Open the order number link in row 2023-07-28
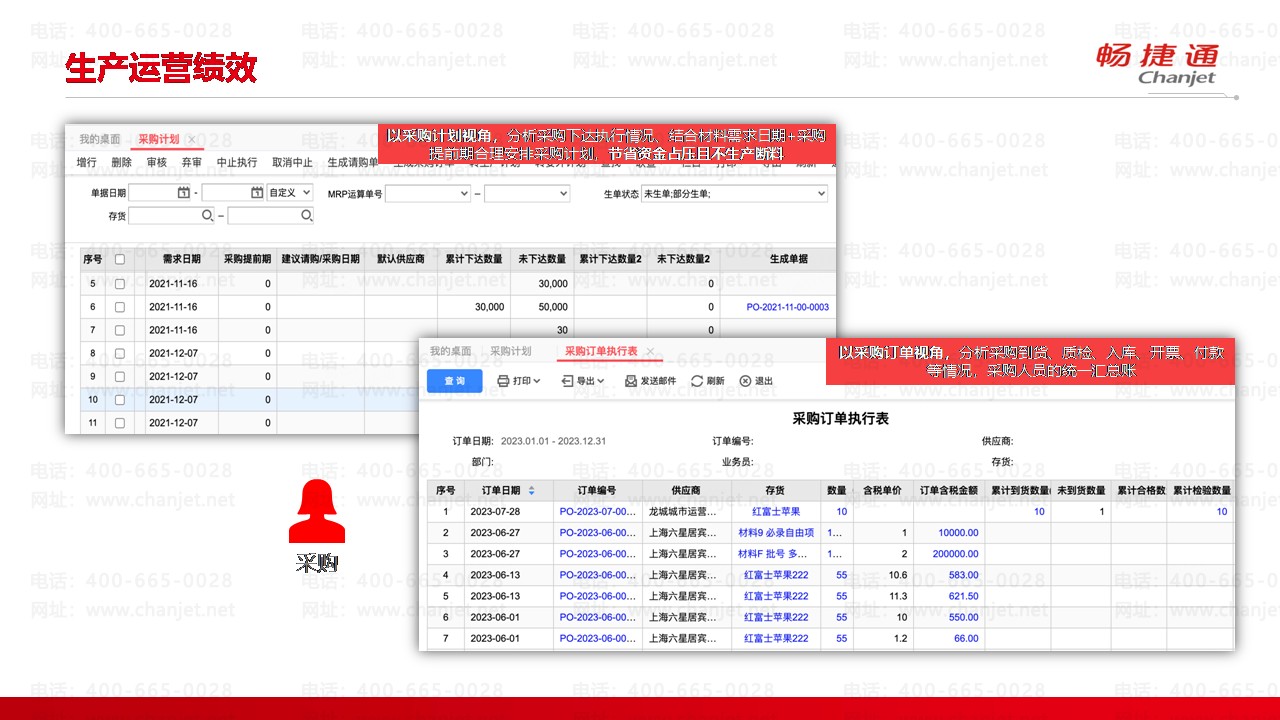The height and width of the screenshot is (720, 1280). (597, 512)
